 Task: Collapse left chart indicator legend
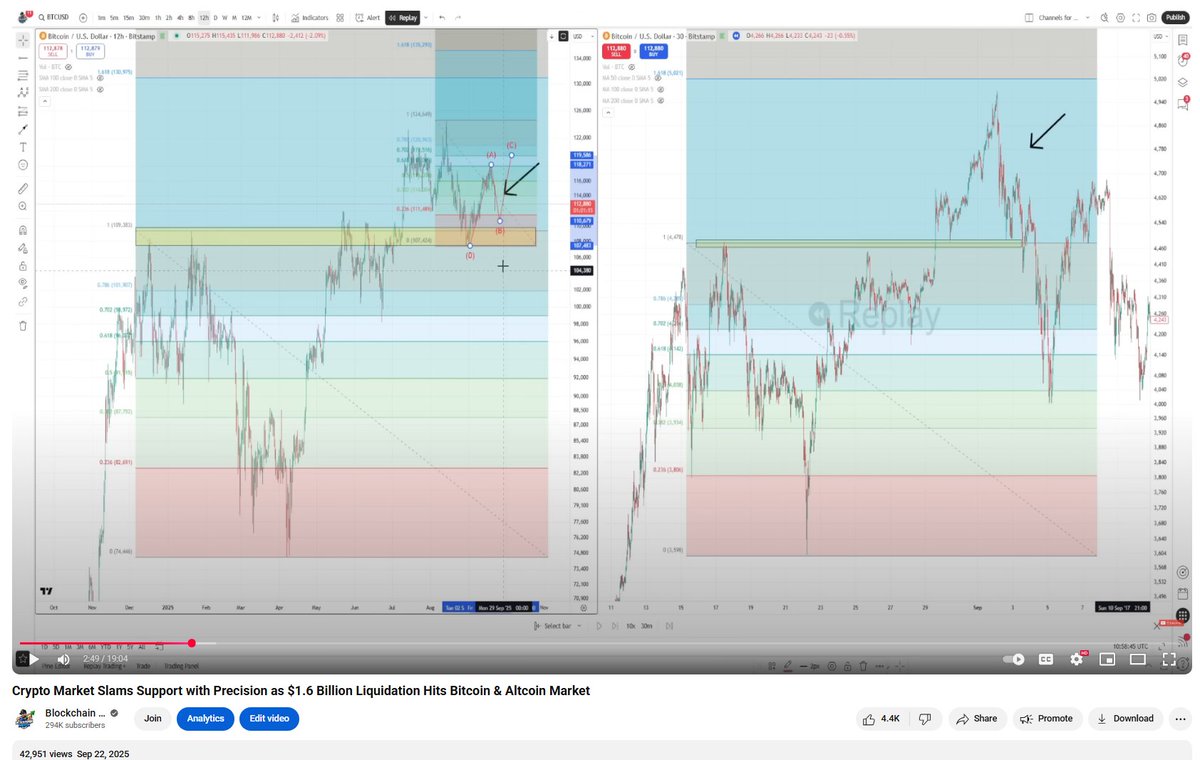click(x=43, y=100)
